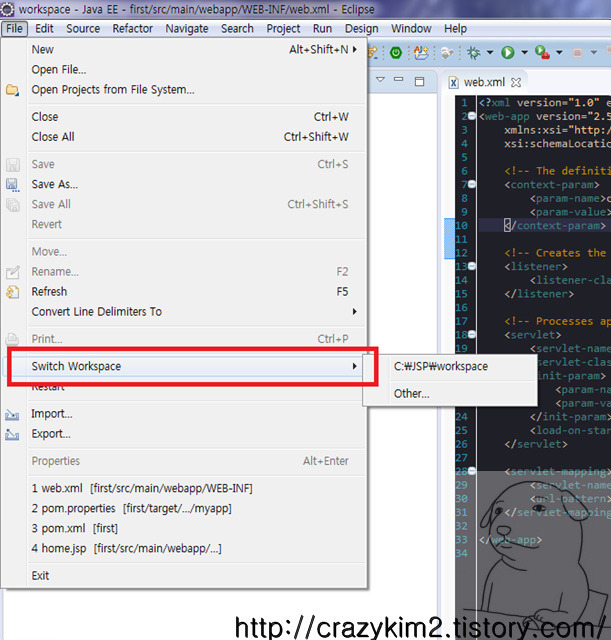Click the greyed gears build icon
The width and height of the screenshot is (611, 640).
pos(447,53)
